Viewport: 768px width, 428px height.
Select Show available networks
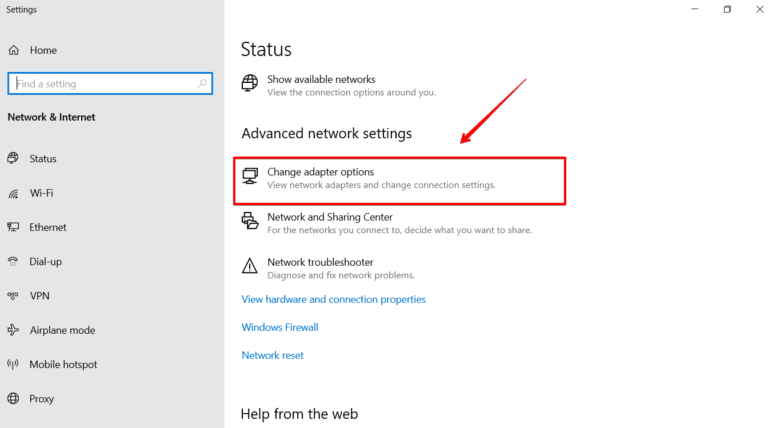click(321, 79)
